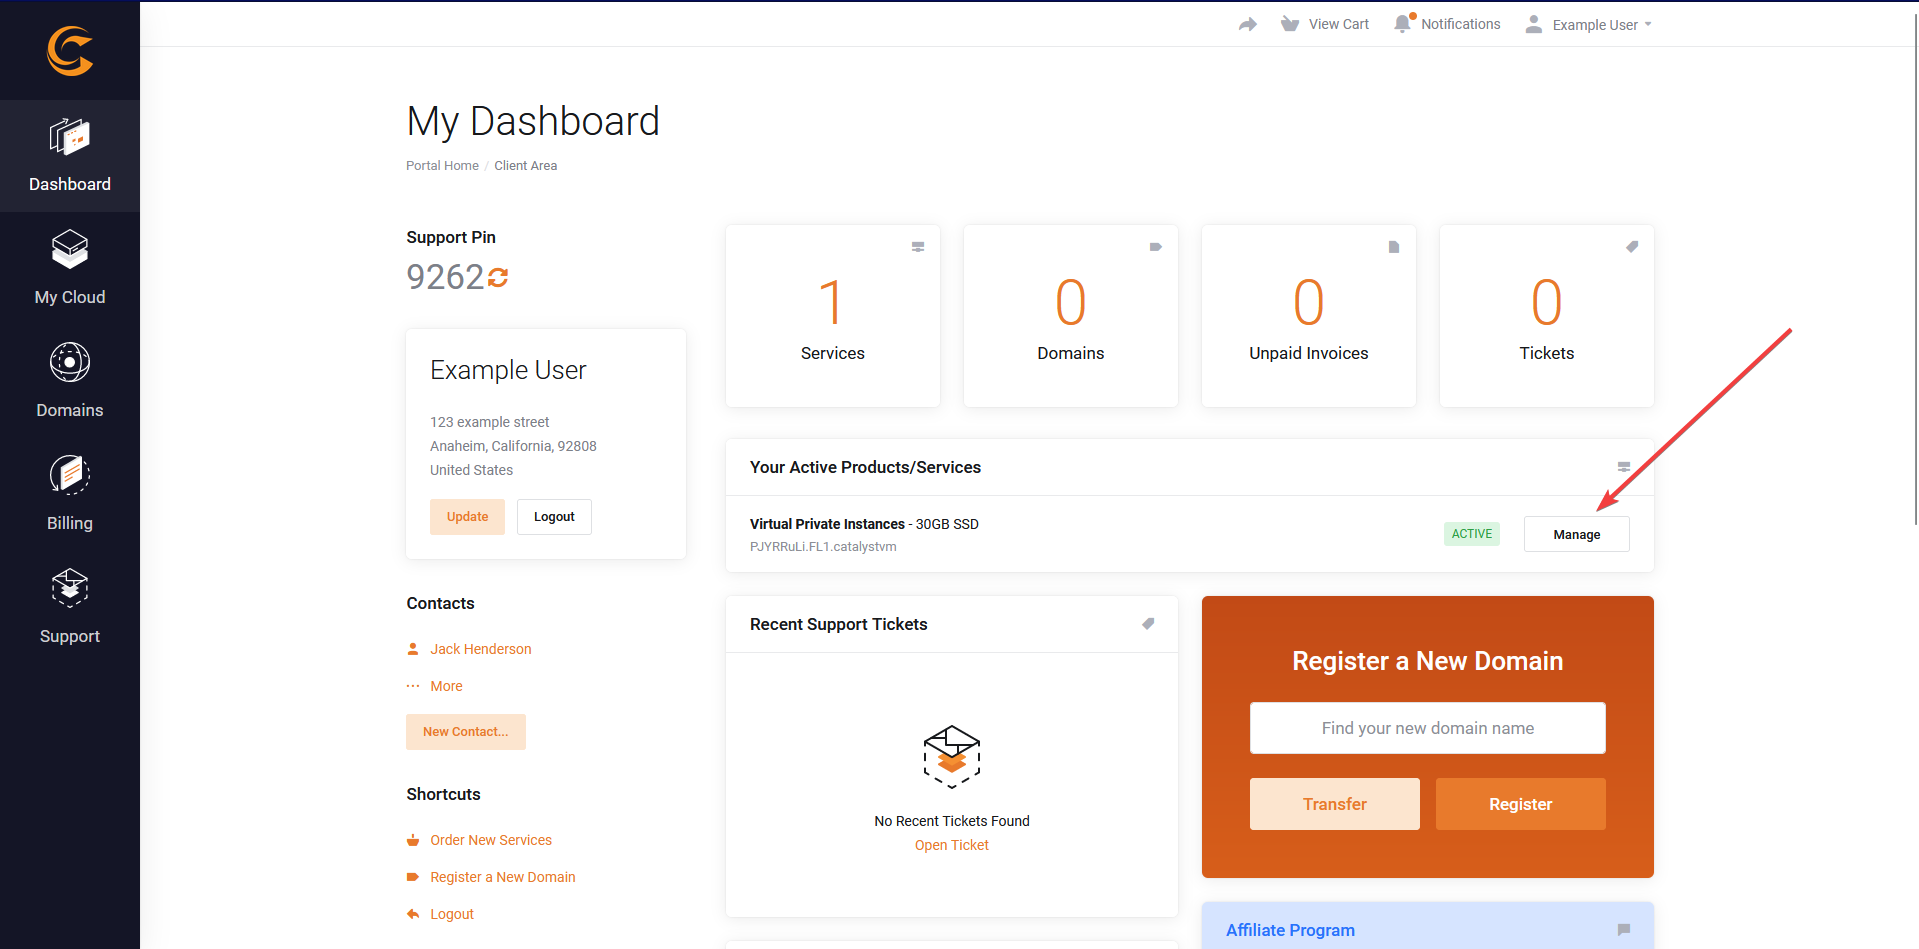Open the Notifications bell
Image resolution: width=1919 pixels, height=949 pixels.
pos(1447,24)
